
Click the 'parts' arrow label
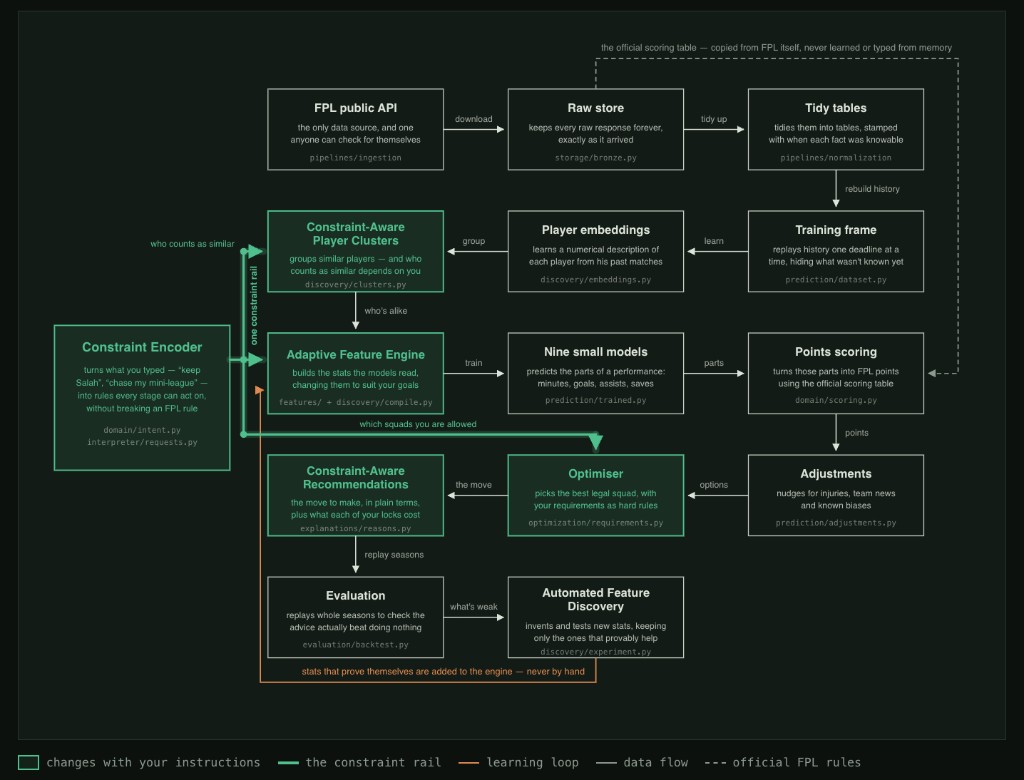pos(714,363)
